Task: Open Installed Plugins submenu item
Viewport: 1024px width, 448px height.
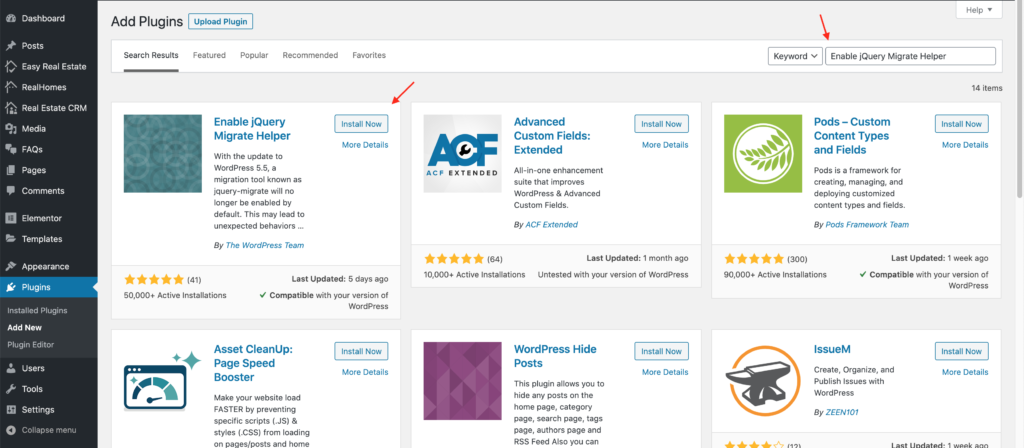Action: coord(37,311)
